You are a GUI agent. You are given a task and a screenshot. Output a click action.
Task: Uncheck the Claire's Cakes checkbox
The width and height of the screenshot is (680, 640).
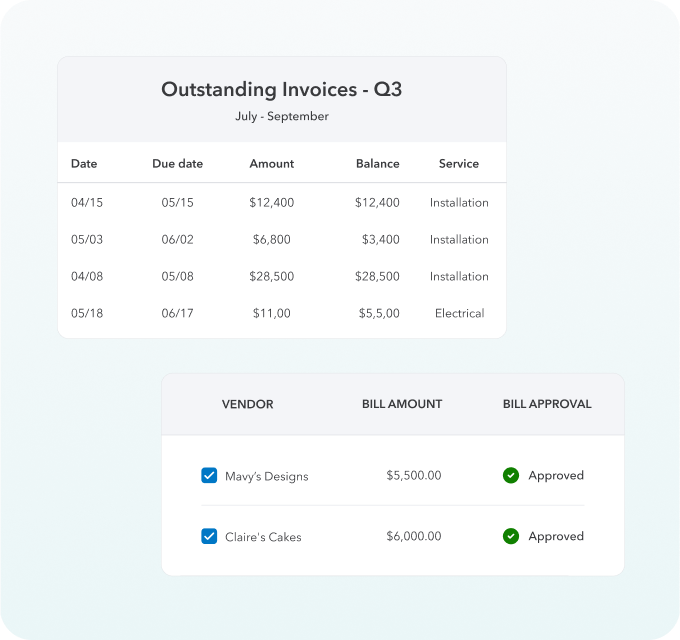pos(209,536)
